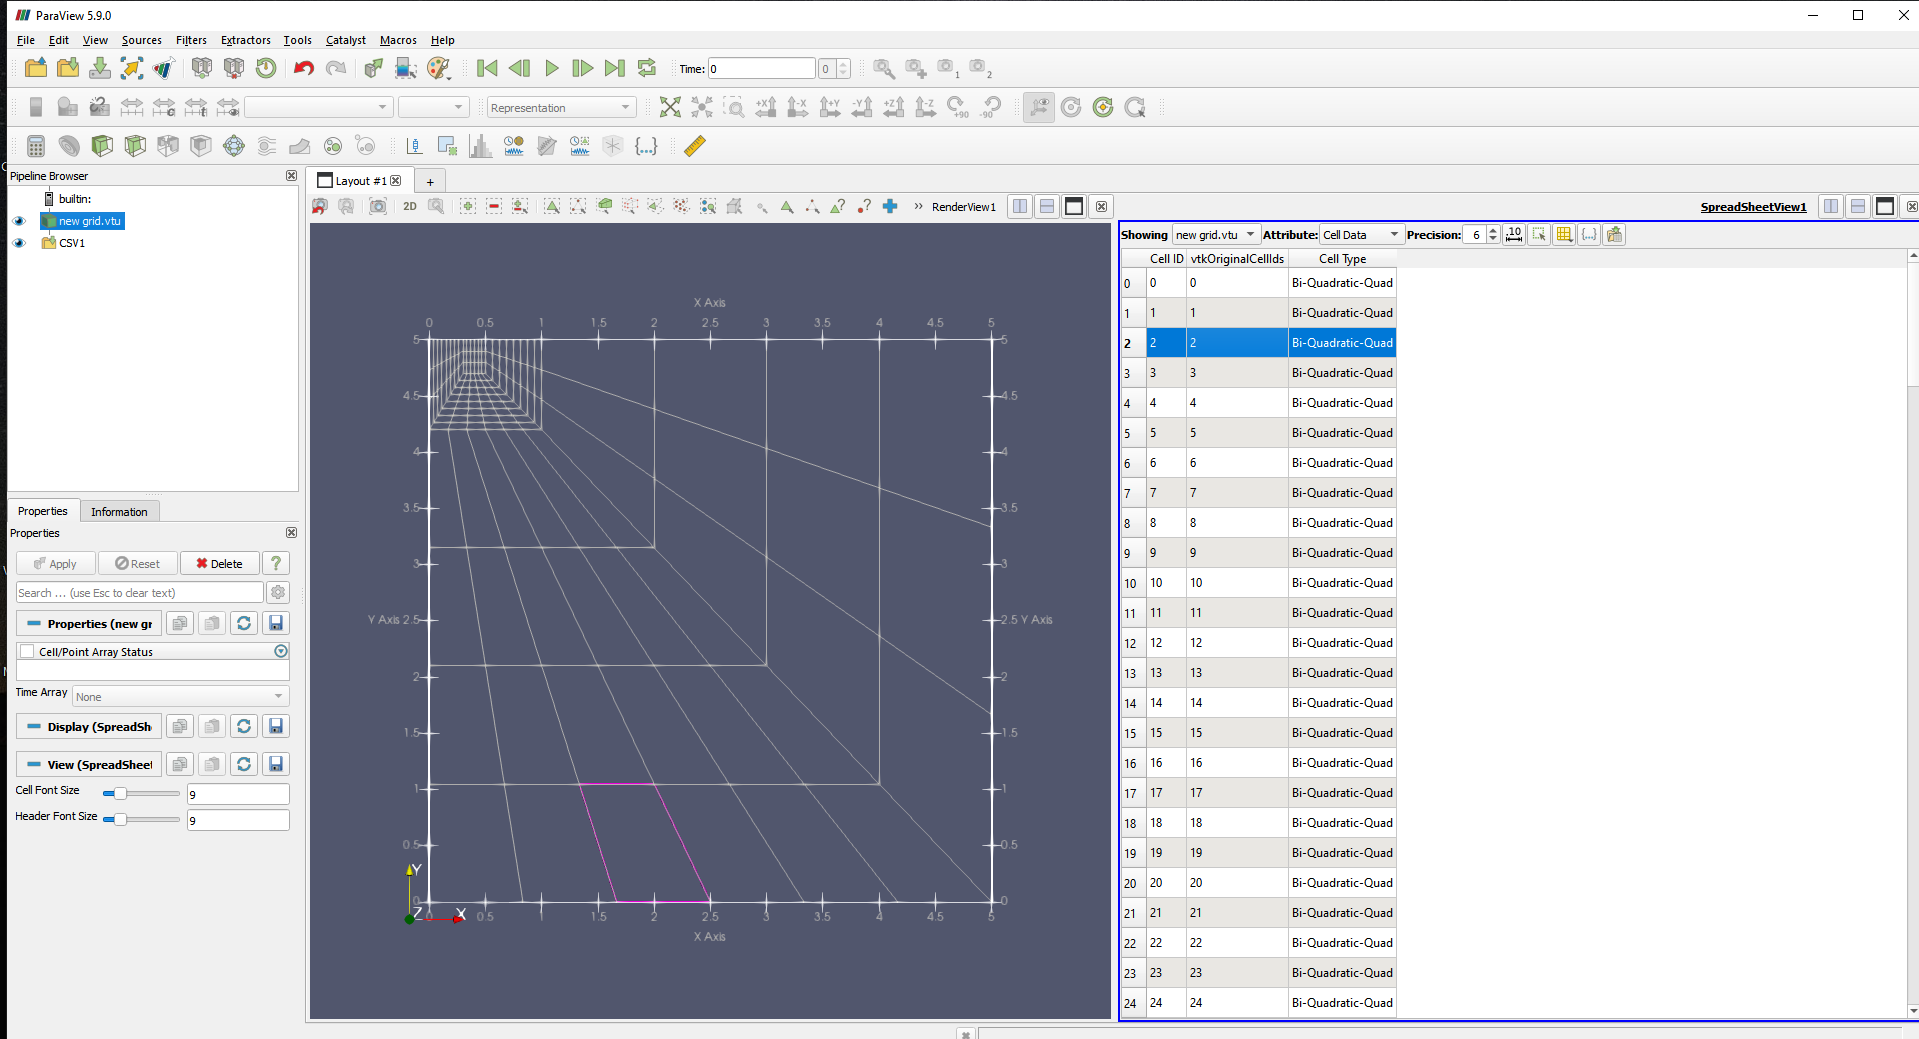The height and width of the screenshot is (1039, 1919).
Task: Jump to last frame
Action: (x=615, y=68)
